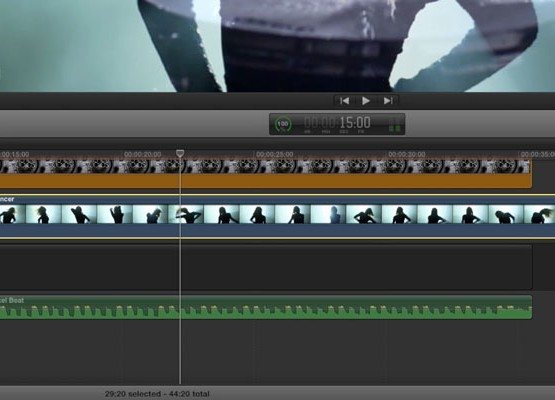Click the playhead handle on the ruler
Image resolution: width=555 pixels, height=400 pixels.
pyautogui.click(x=180, y=153)
